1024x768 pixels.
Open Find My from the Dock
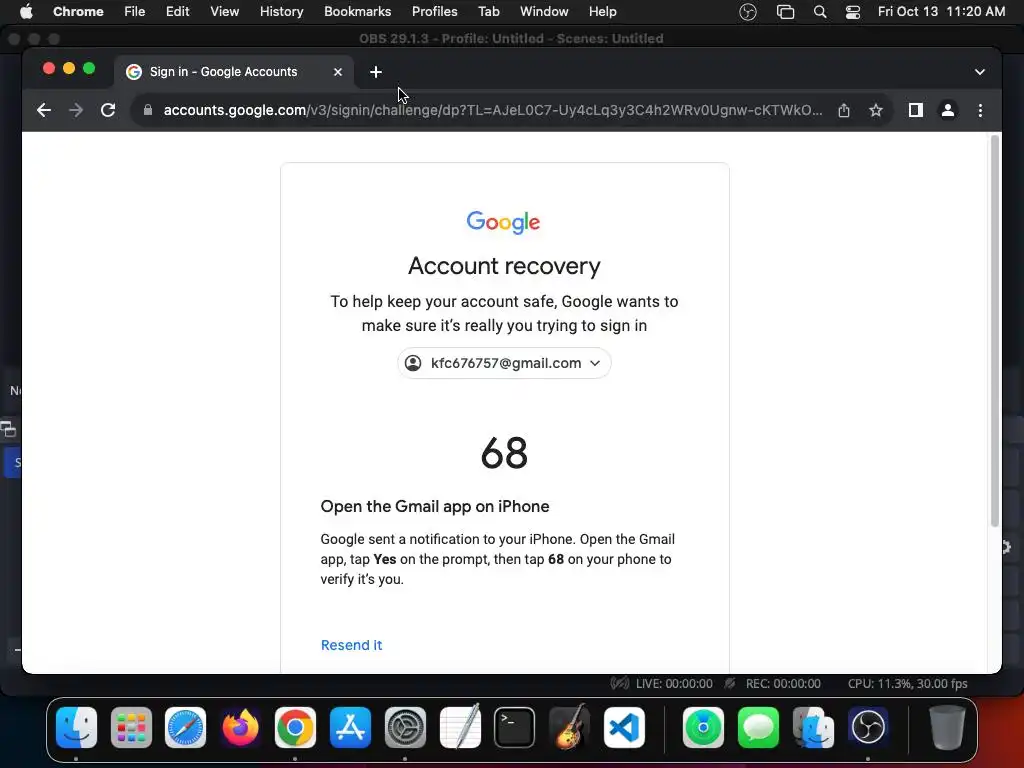(703, 727)
